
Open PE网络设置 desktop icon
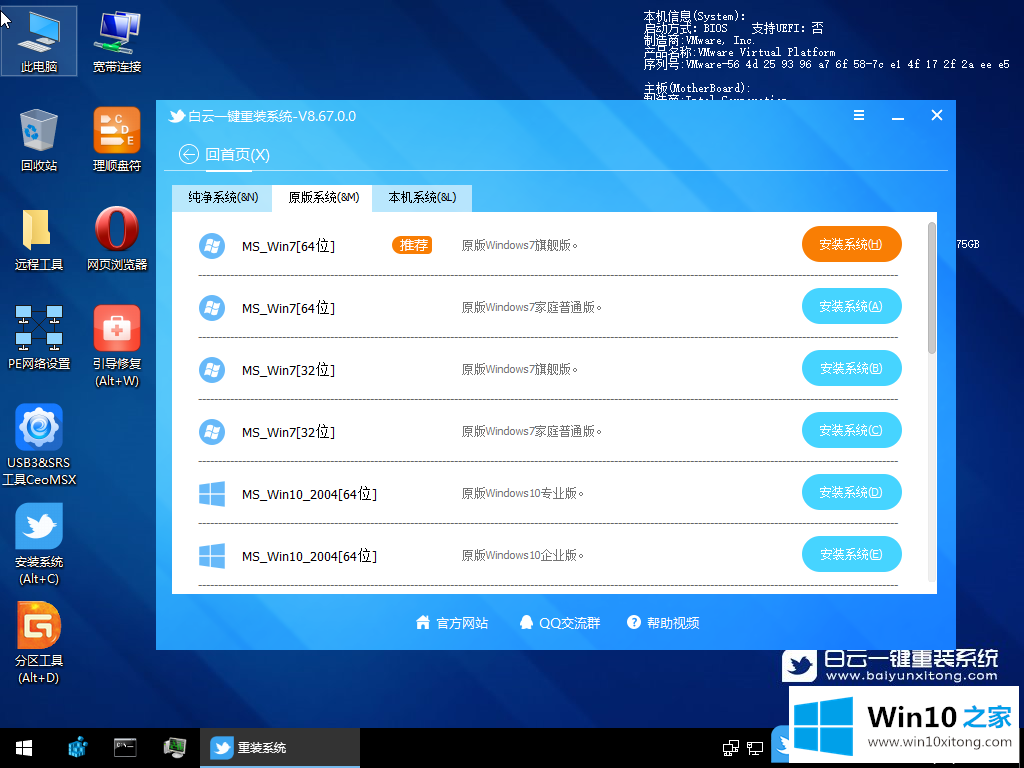coord(39,338)
